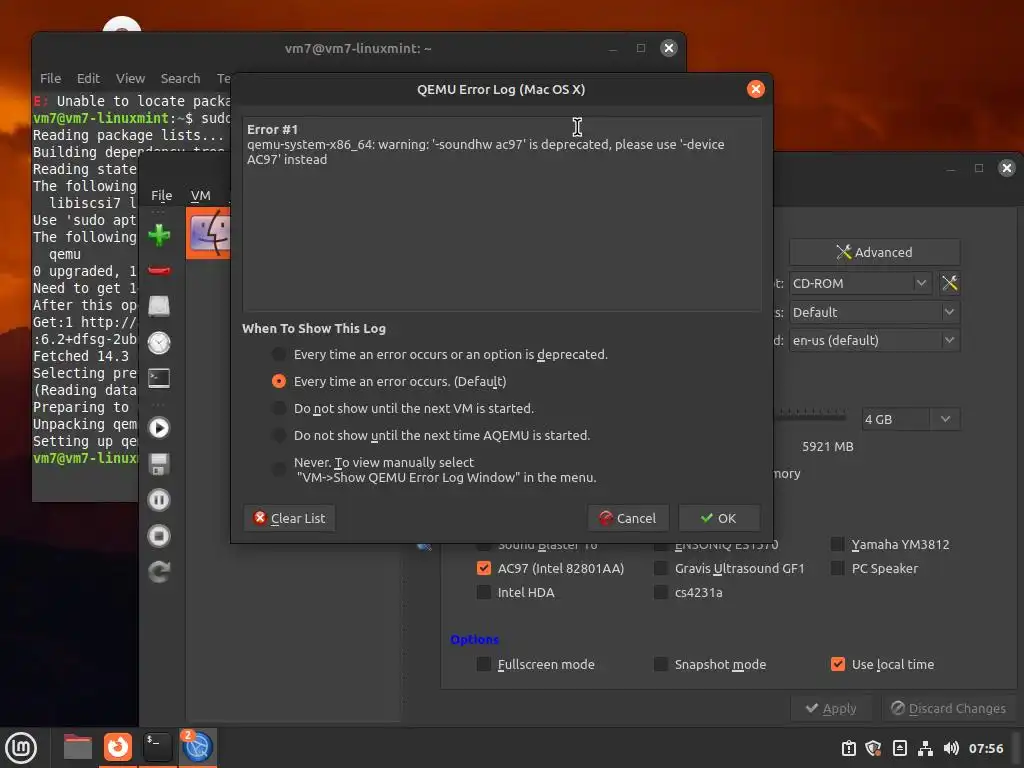1024x768 pixels.
Task: Open the en-us (default) keyboard dropdown
Action: click(x=874, y=340)
